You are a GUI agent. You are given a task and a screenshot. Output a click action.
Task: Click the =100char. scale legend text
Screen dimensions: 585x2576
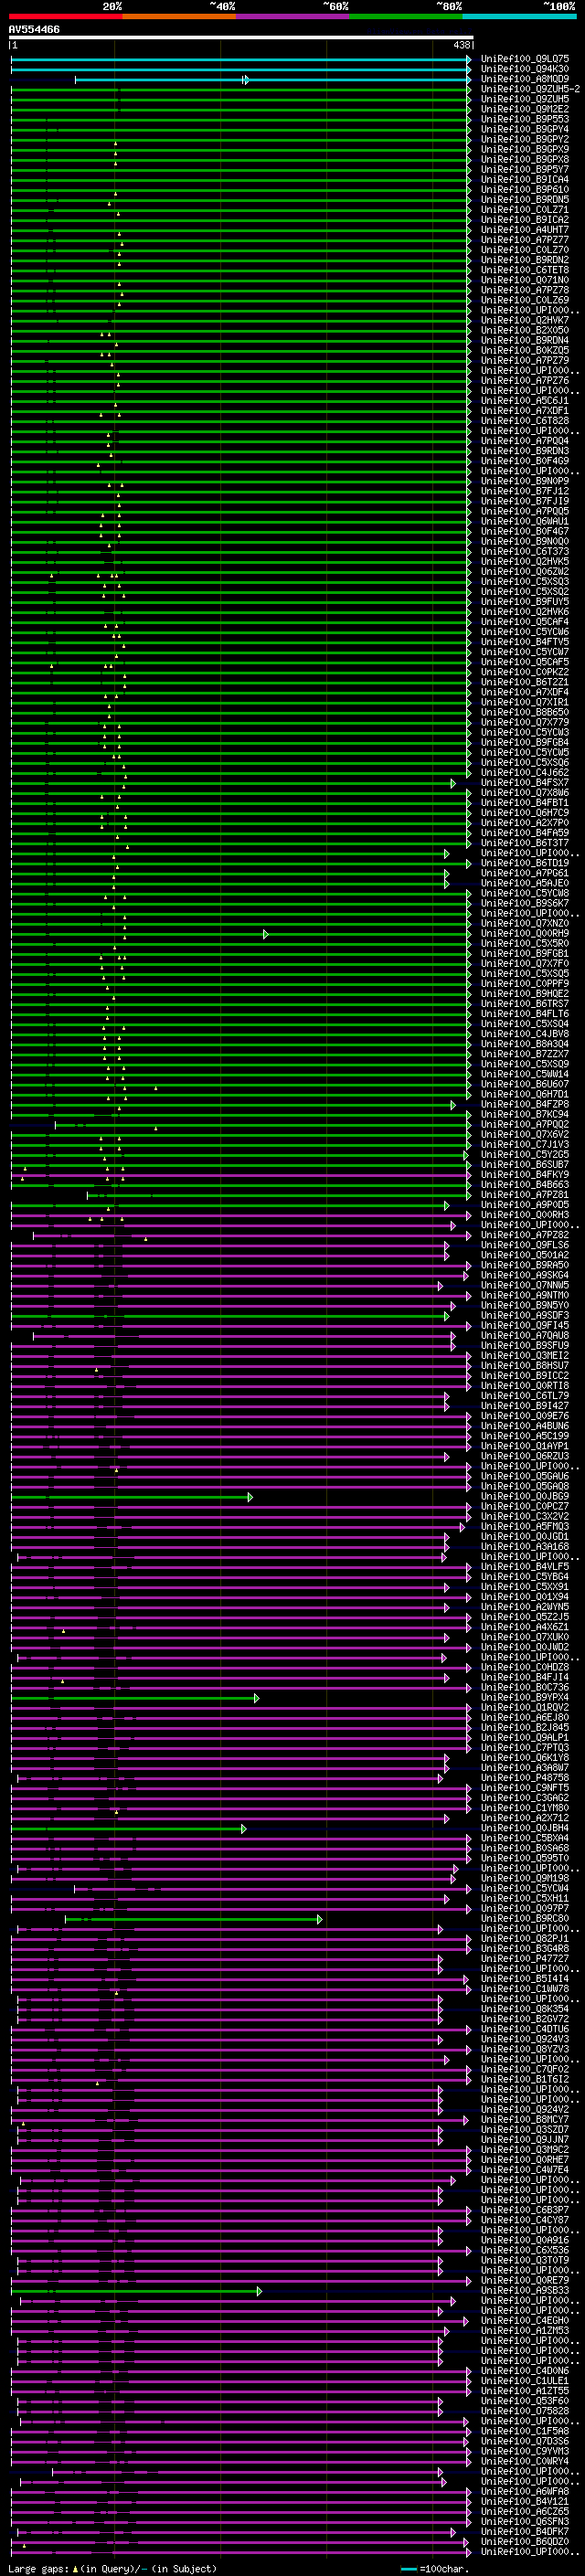click(444, 2569)
